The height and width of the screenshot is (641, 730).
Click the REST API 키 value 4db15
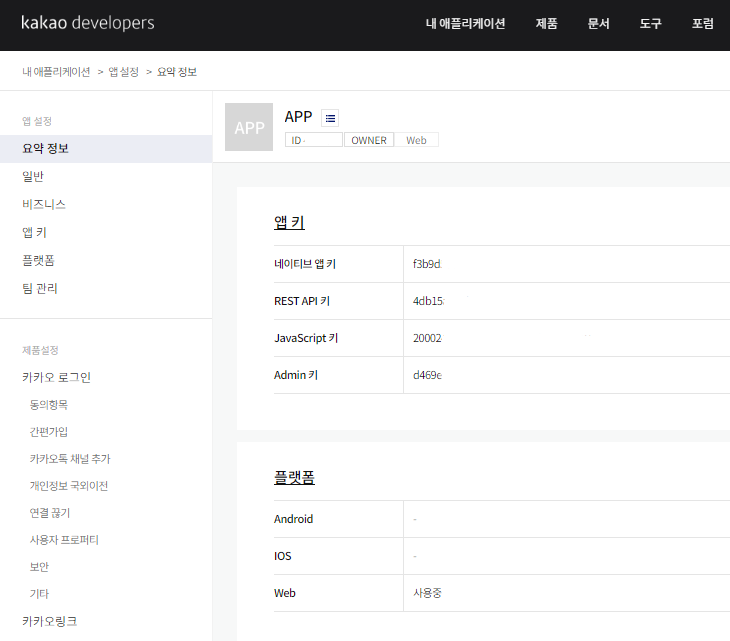point(428,301)
